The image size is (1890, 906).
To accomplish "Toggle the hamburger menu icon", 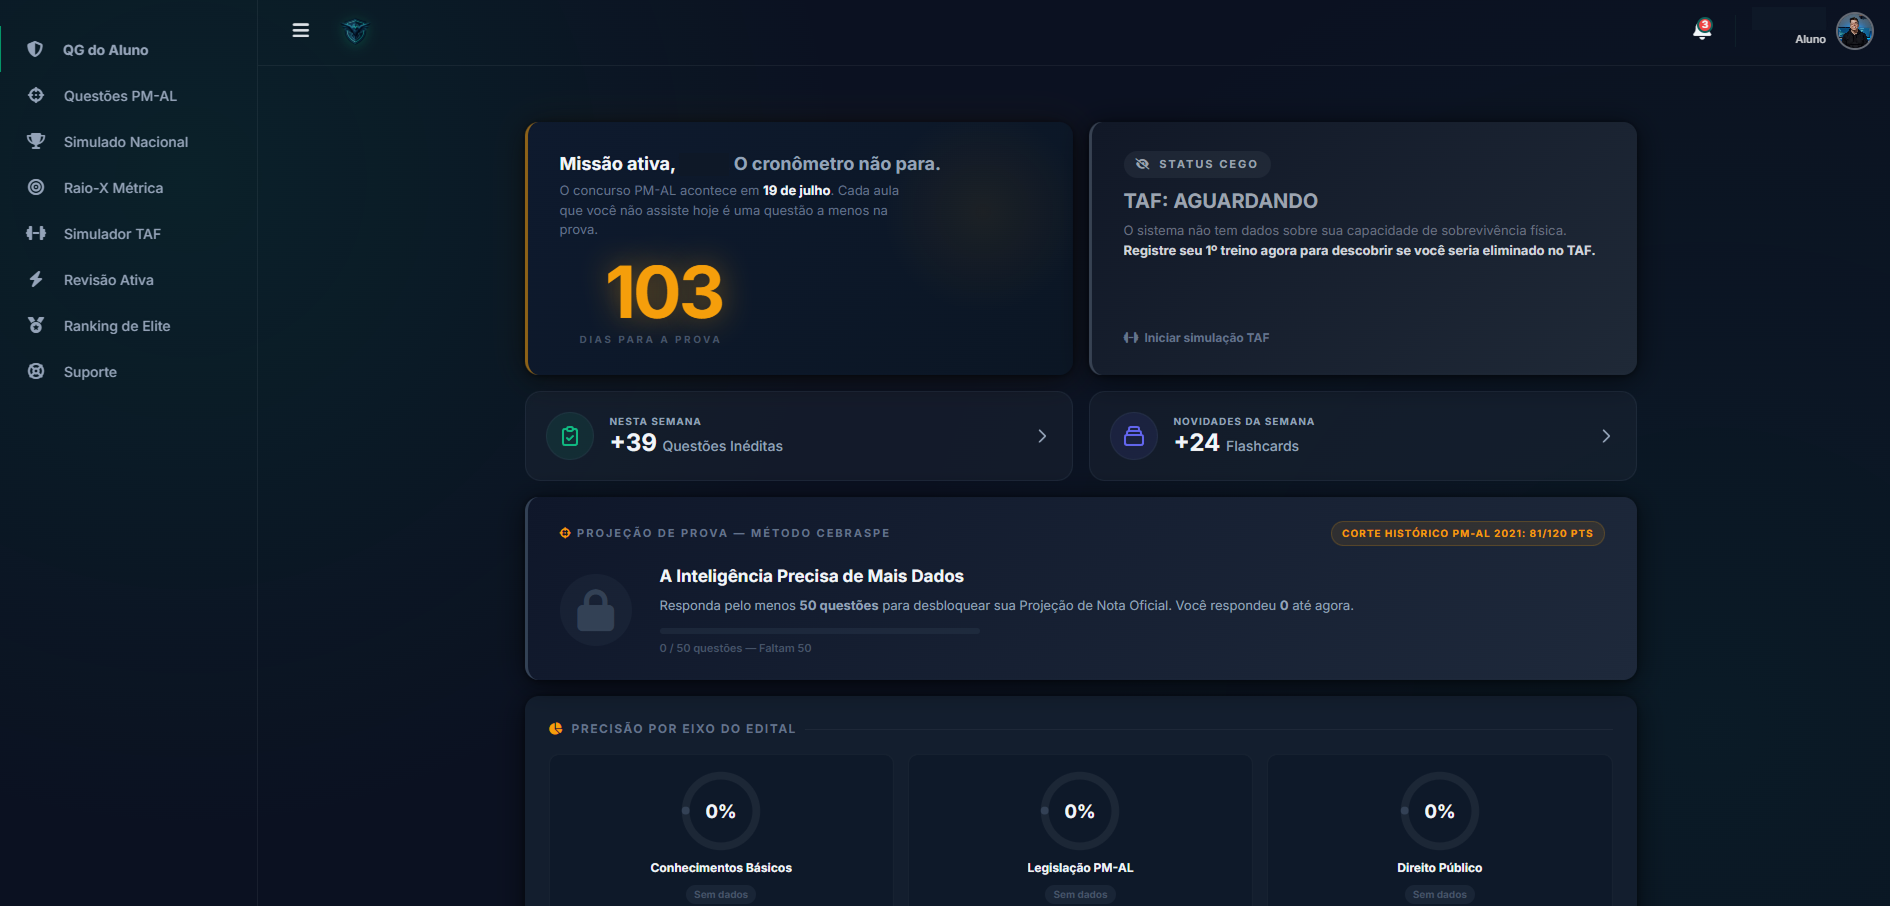I will pos(300,30).
